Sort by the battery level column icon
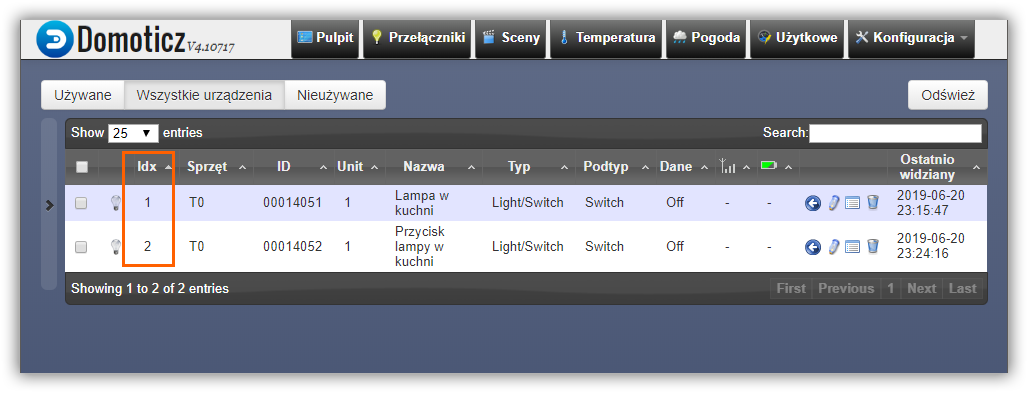The height and width of the screenshot is (393, 1028). pos(768,167)
